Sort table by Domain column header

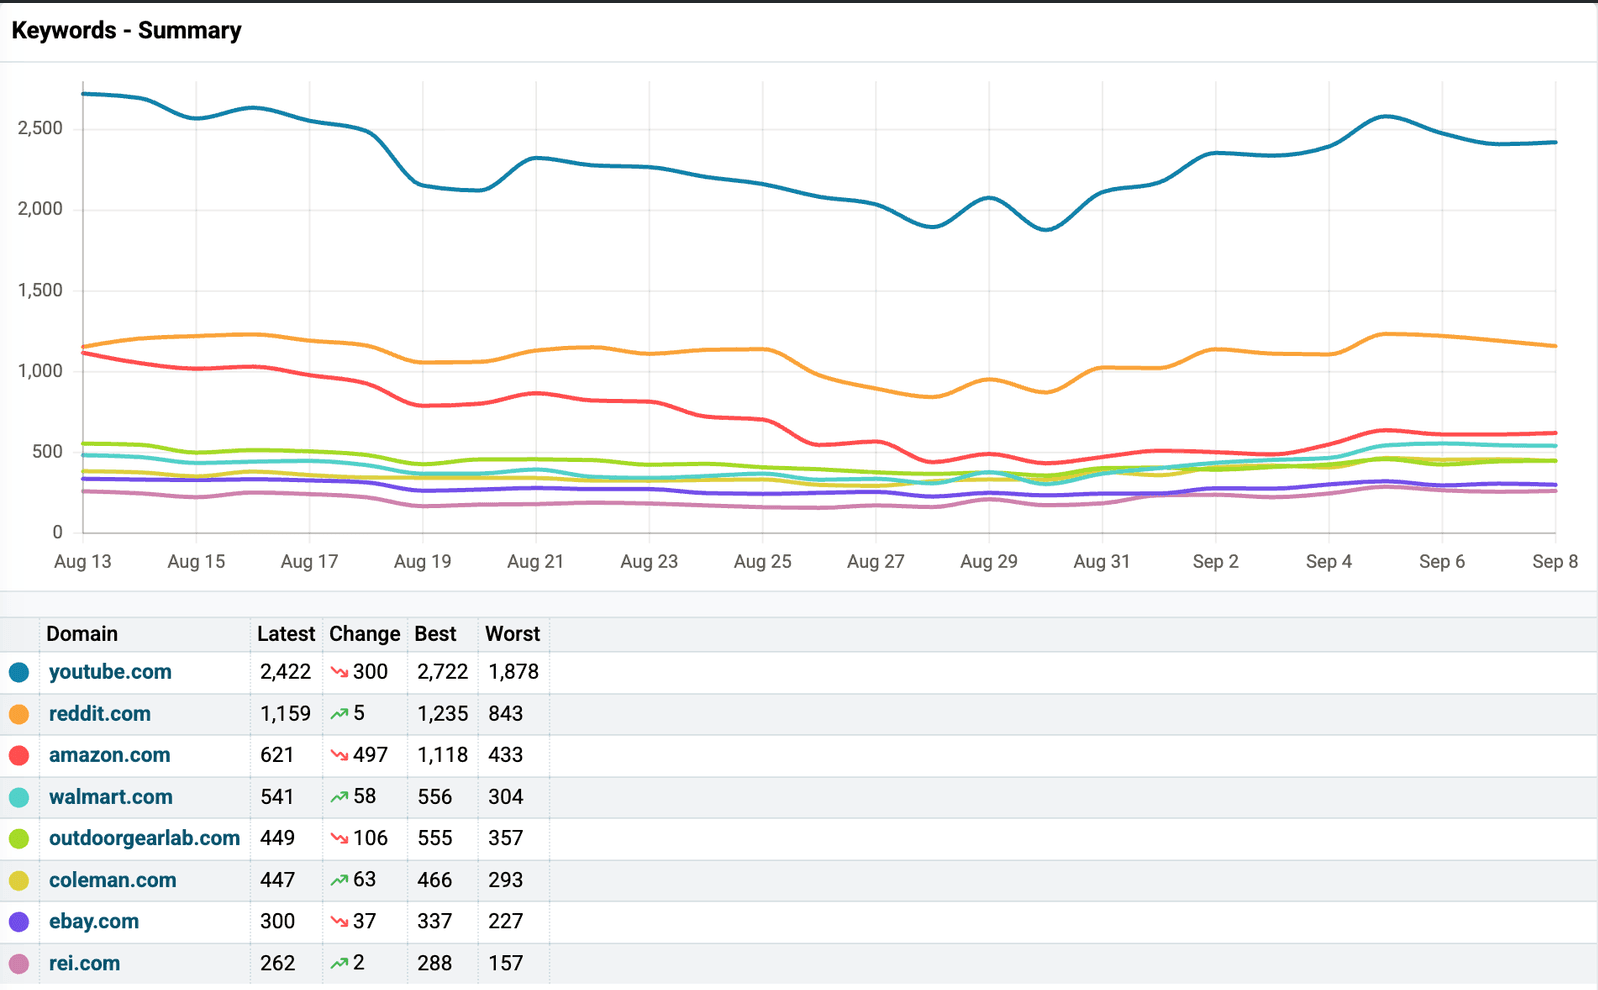coord(82,634)
